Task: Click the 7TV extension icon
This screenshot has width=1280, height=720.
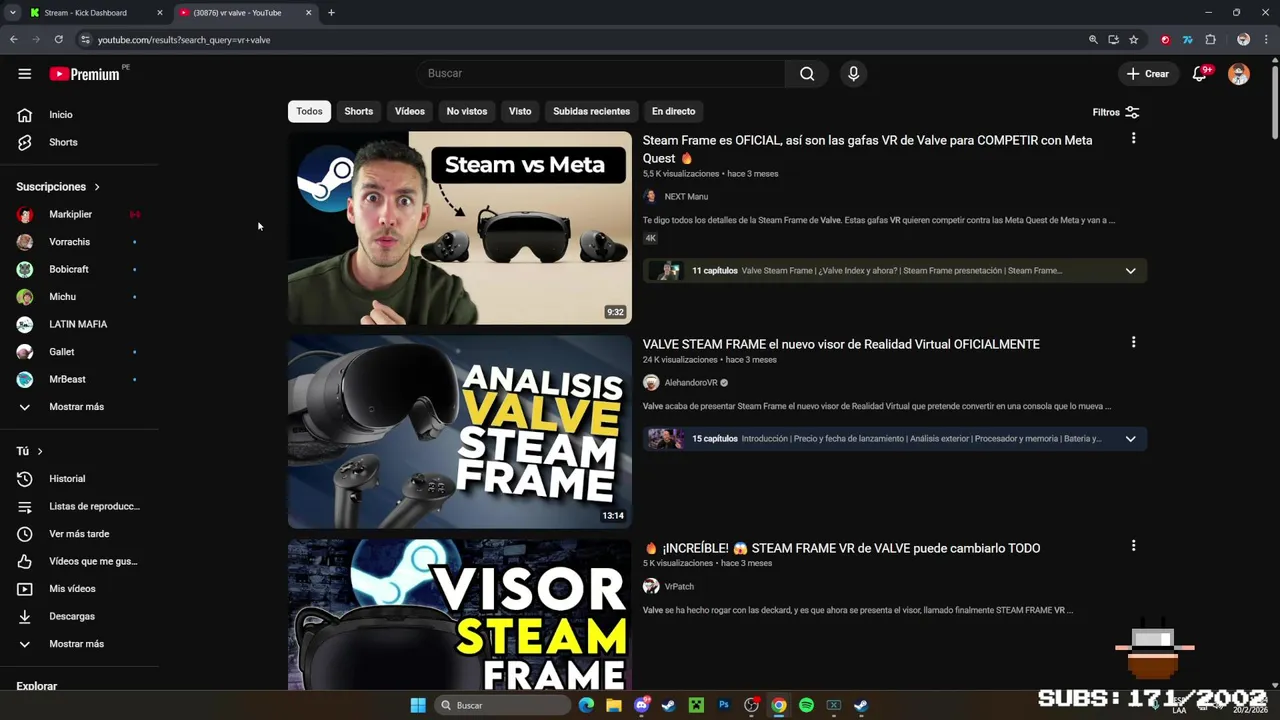Action: 1188,40
